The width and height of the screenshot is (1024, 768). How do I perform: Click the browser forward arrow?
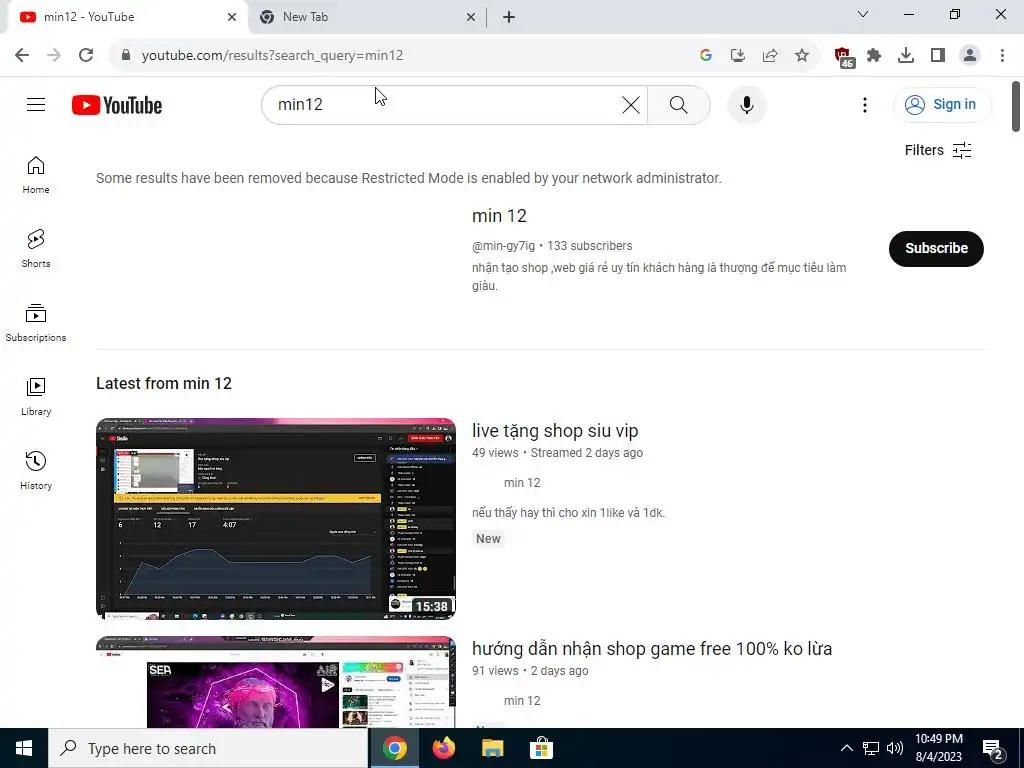pyautogui.click(x=54, y=55)
